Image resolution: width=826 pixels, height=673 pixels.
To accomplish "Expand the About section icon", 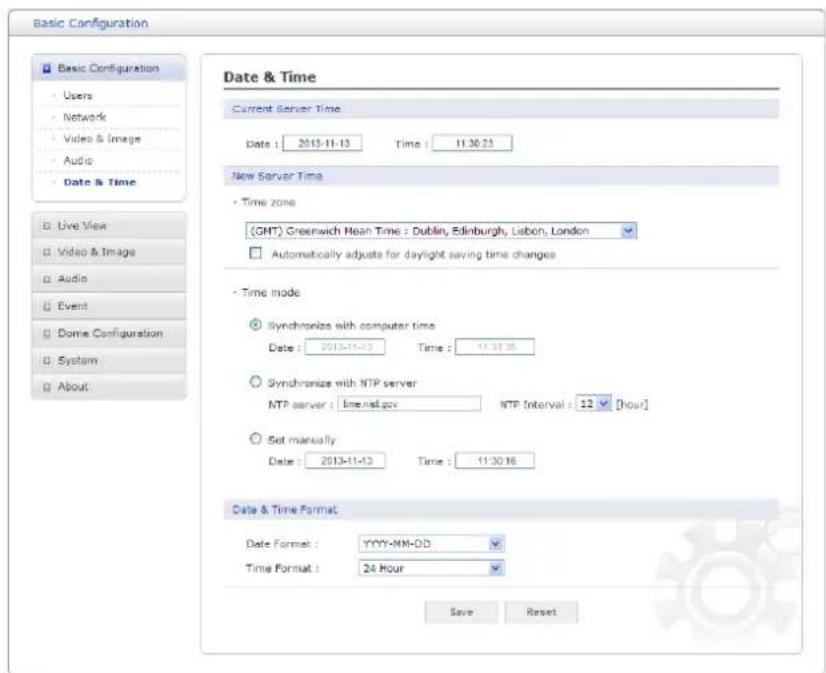I will (46, 387).
